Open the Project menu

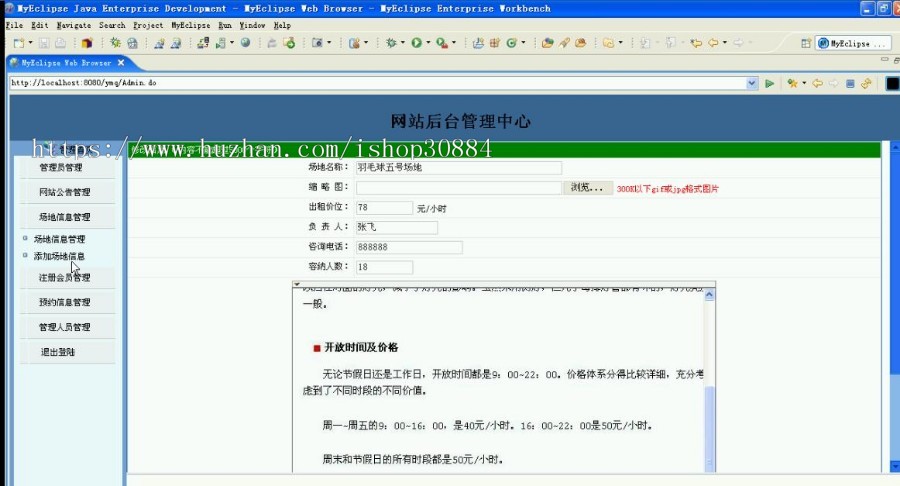point(148,25)
